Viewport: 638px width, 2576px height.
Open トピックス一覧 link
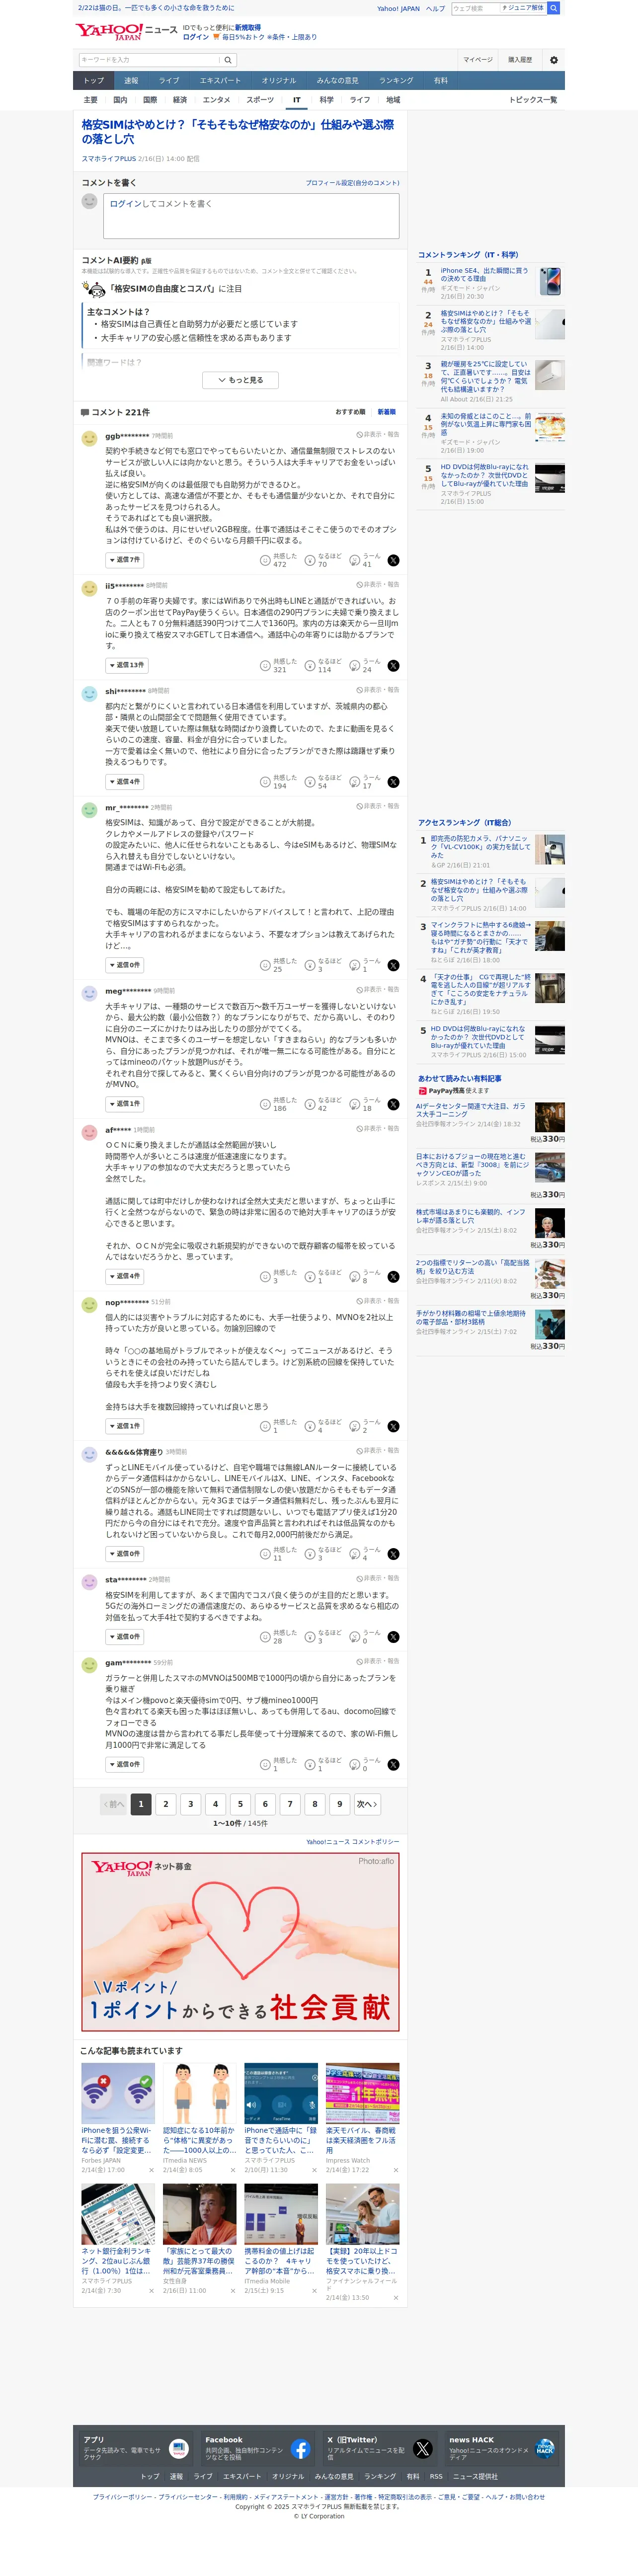533,100
